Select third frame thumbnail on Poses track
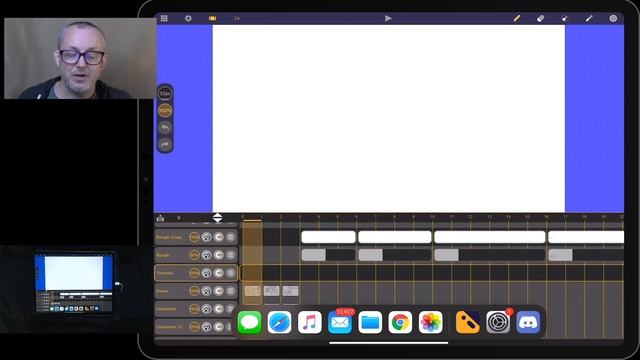 290,291
